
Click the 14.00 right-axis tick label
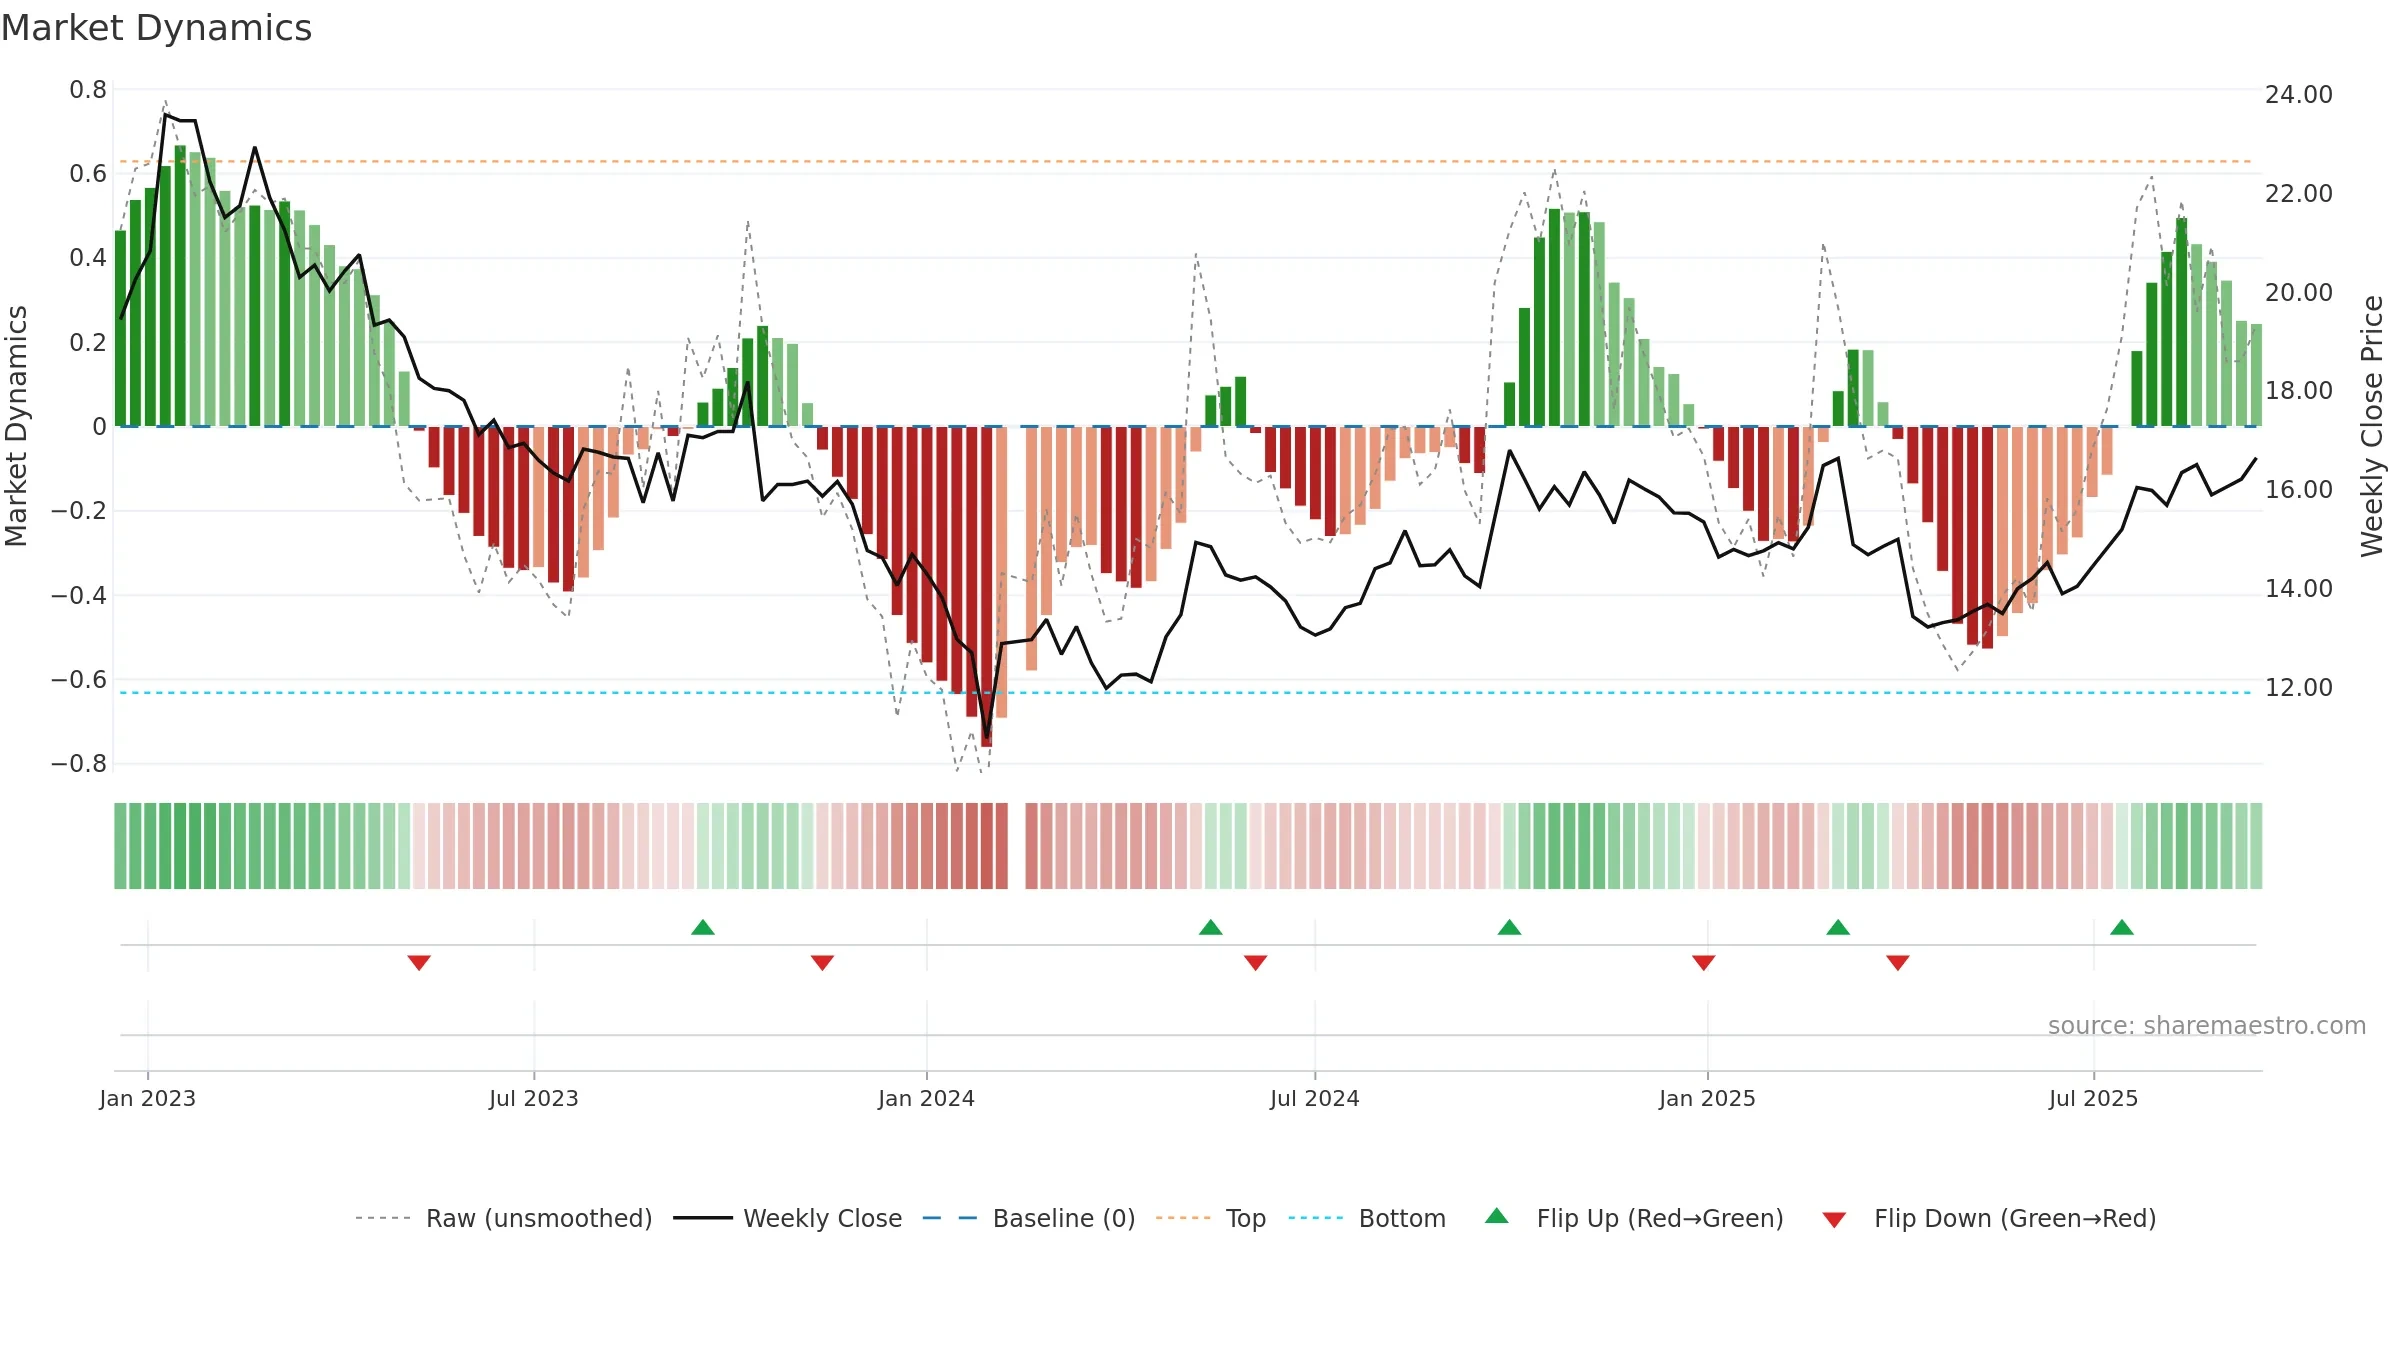pyautogui.click(x=2299, y=589)
